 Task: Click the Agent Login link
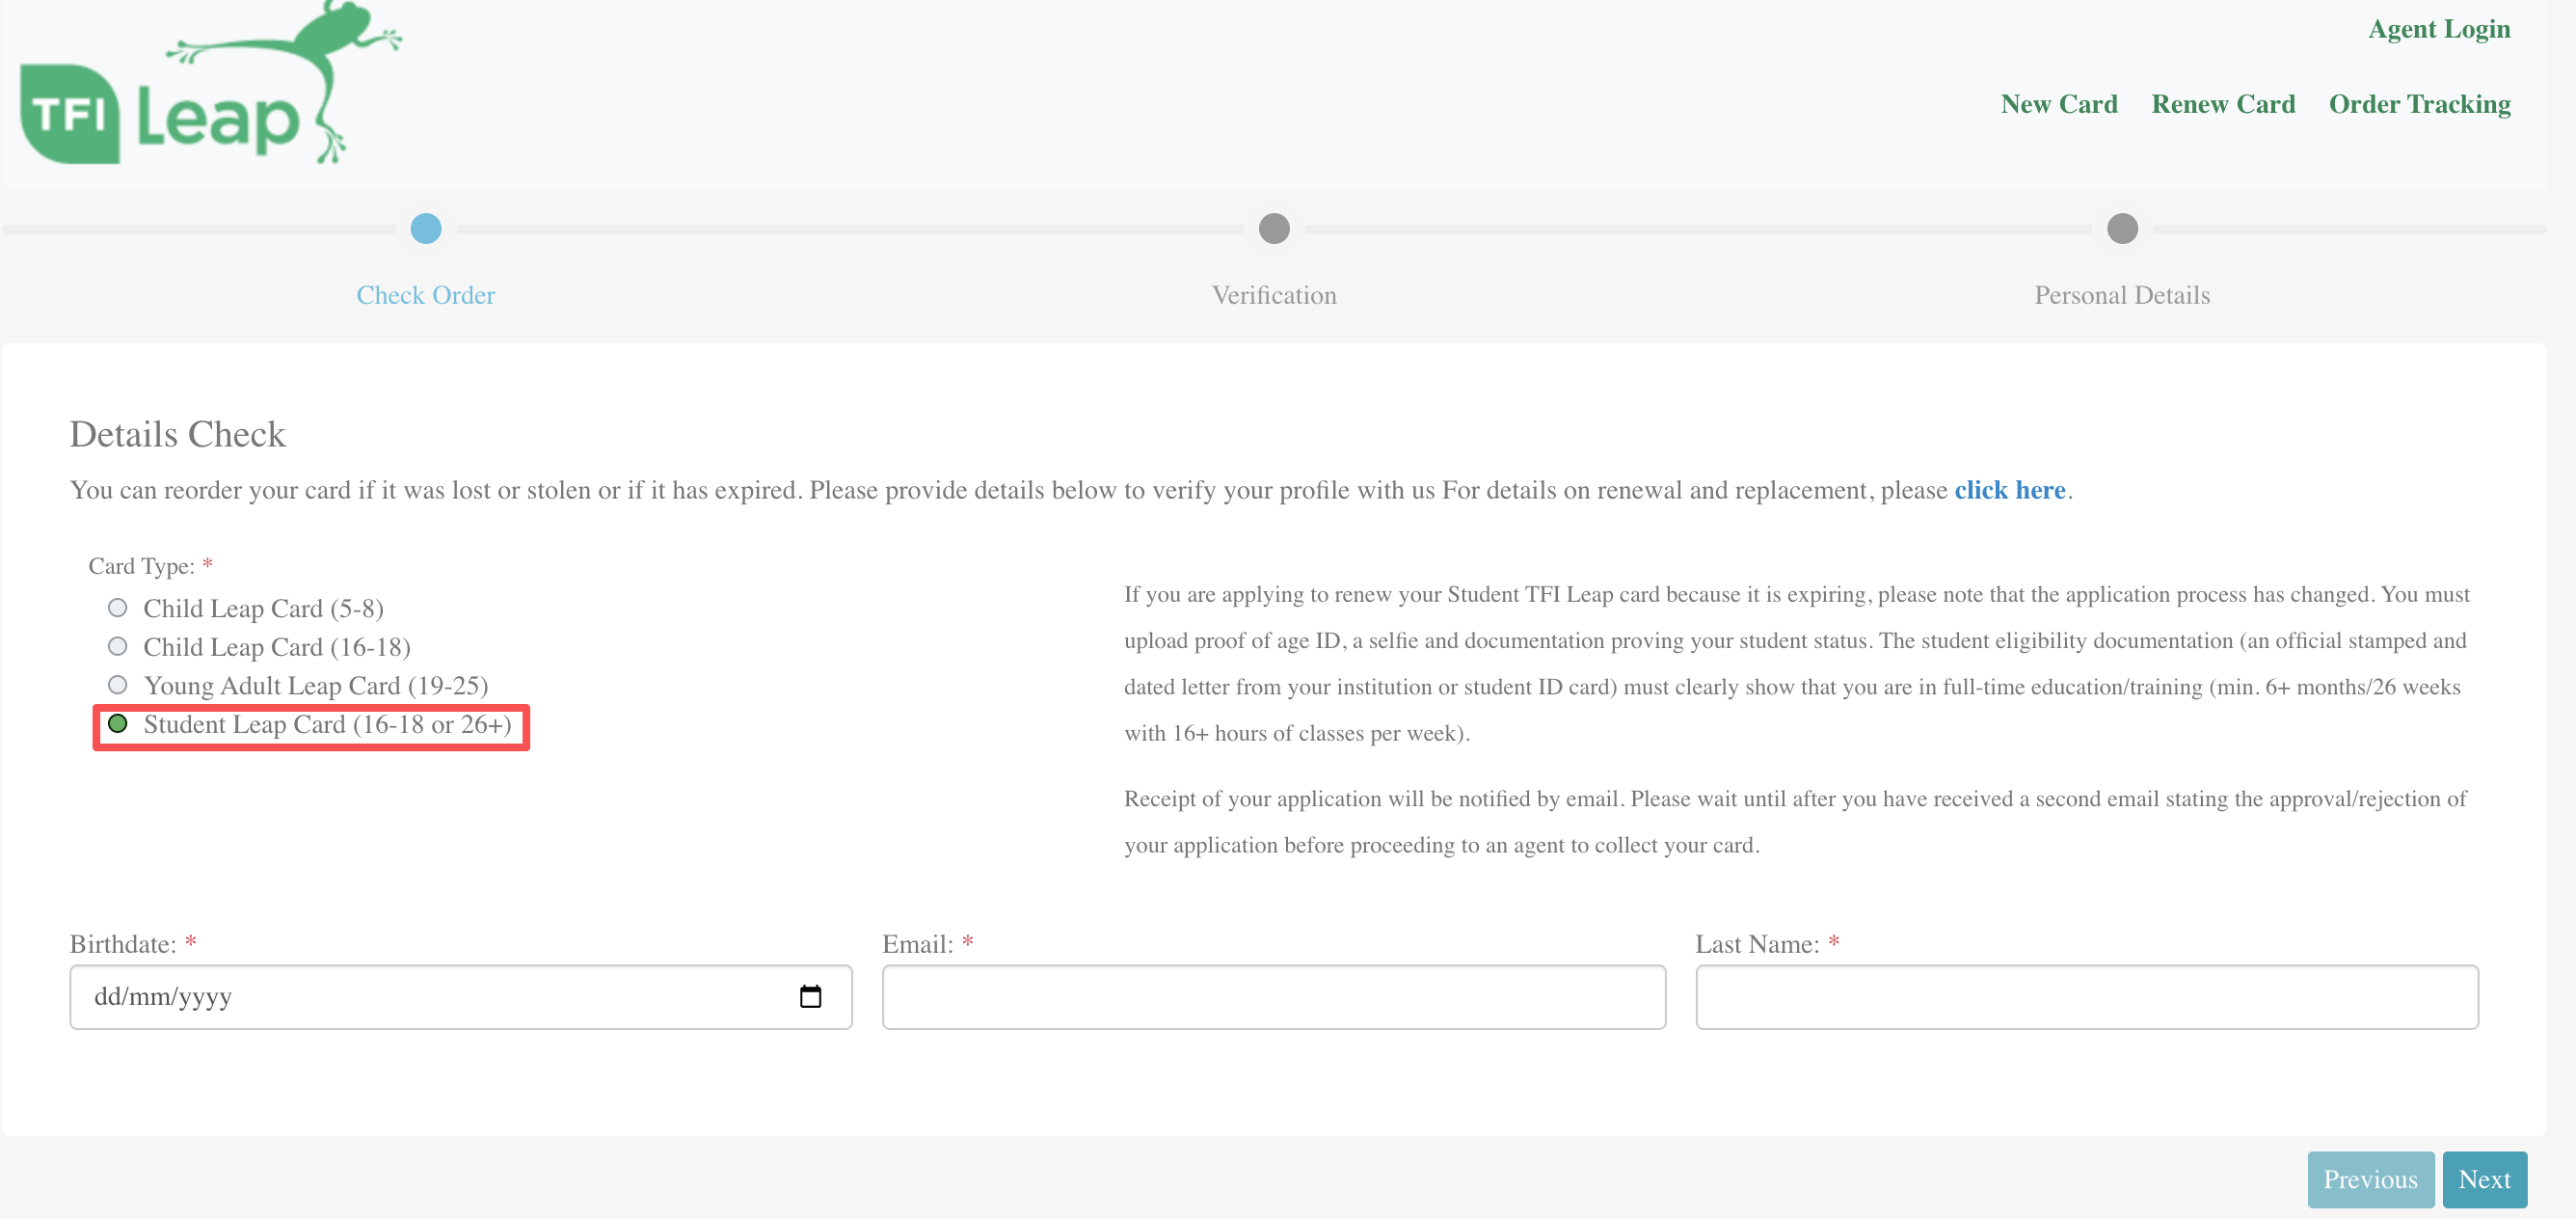(x=2438, y=29)
